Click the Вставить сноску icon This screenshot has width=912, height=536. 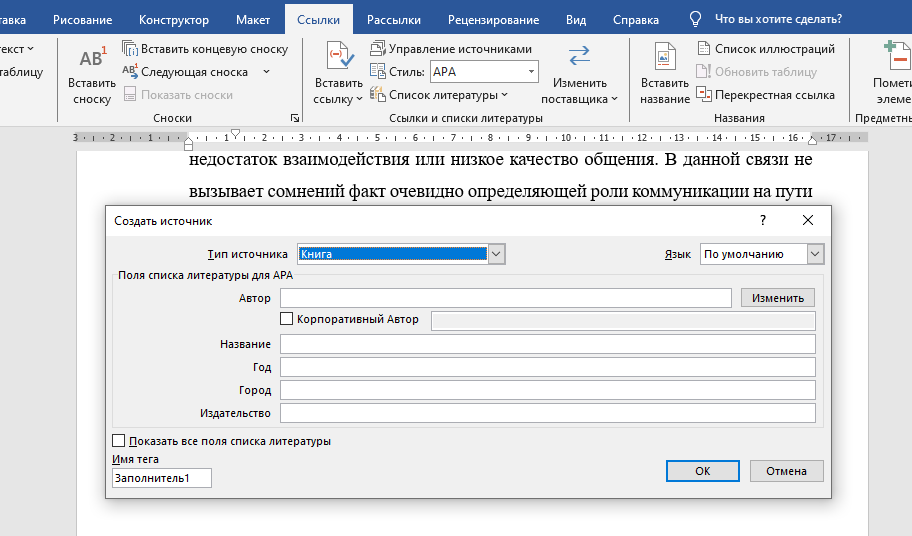point(92,59)
